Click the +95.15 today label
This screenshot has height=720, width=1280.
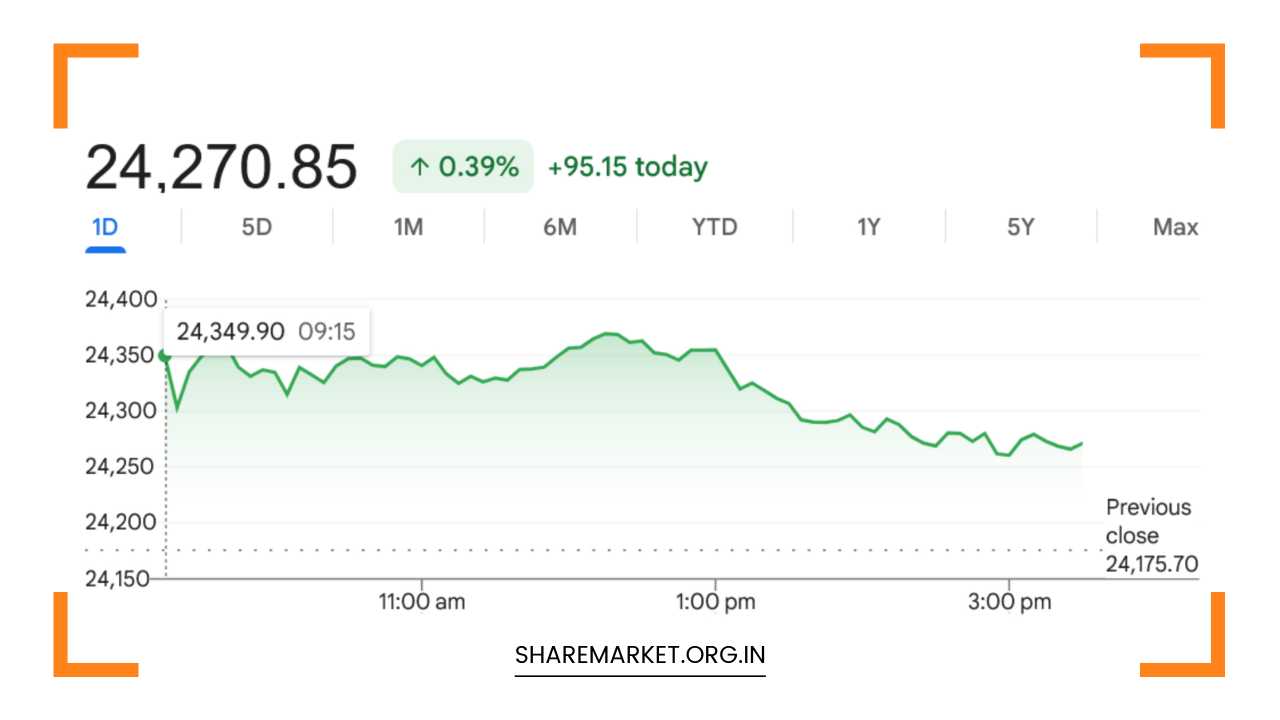point(628,167)
